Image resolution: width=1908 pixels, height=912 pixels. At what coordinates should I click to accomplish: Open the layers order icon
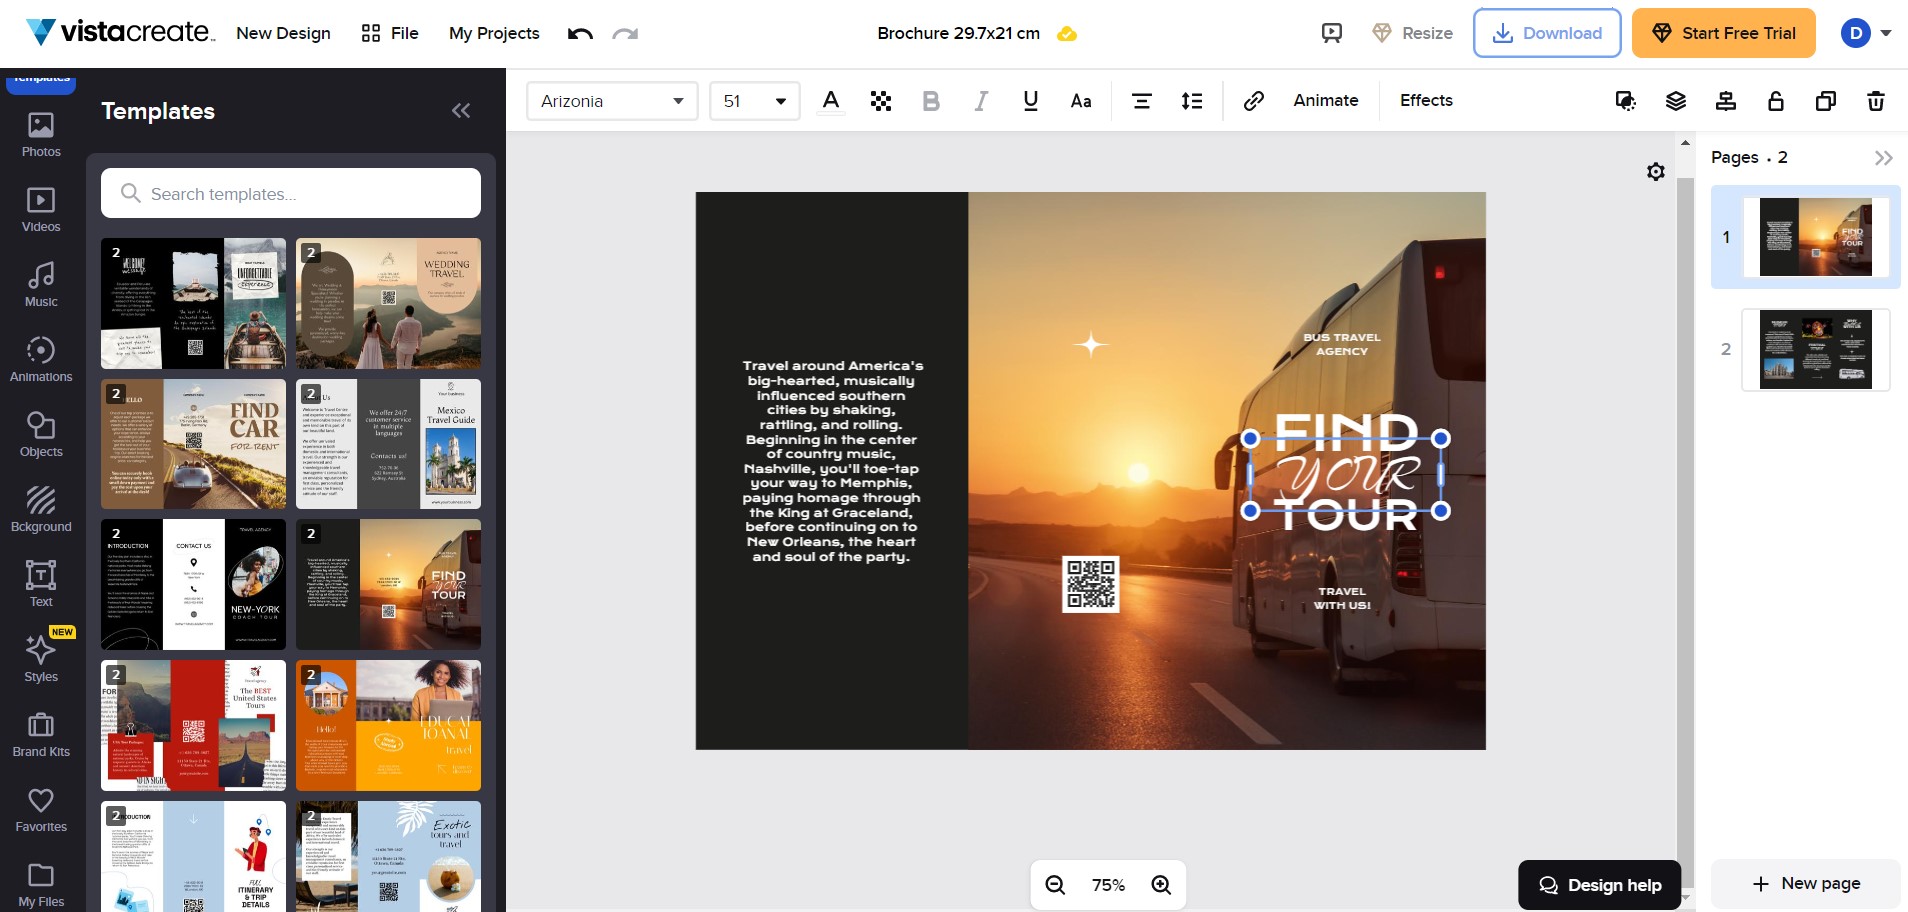pyautogui.click(x=1676, y=101)
